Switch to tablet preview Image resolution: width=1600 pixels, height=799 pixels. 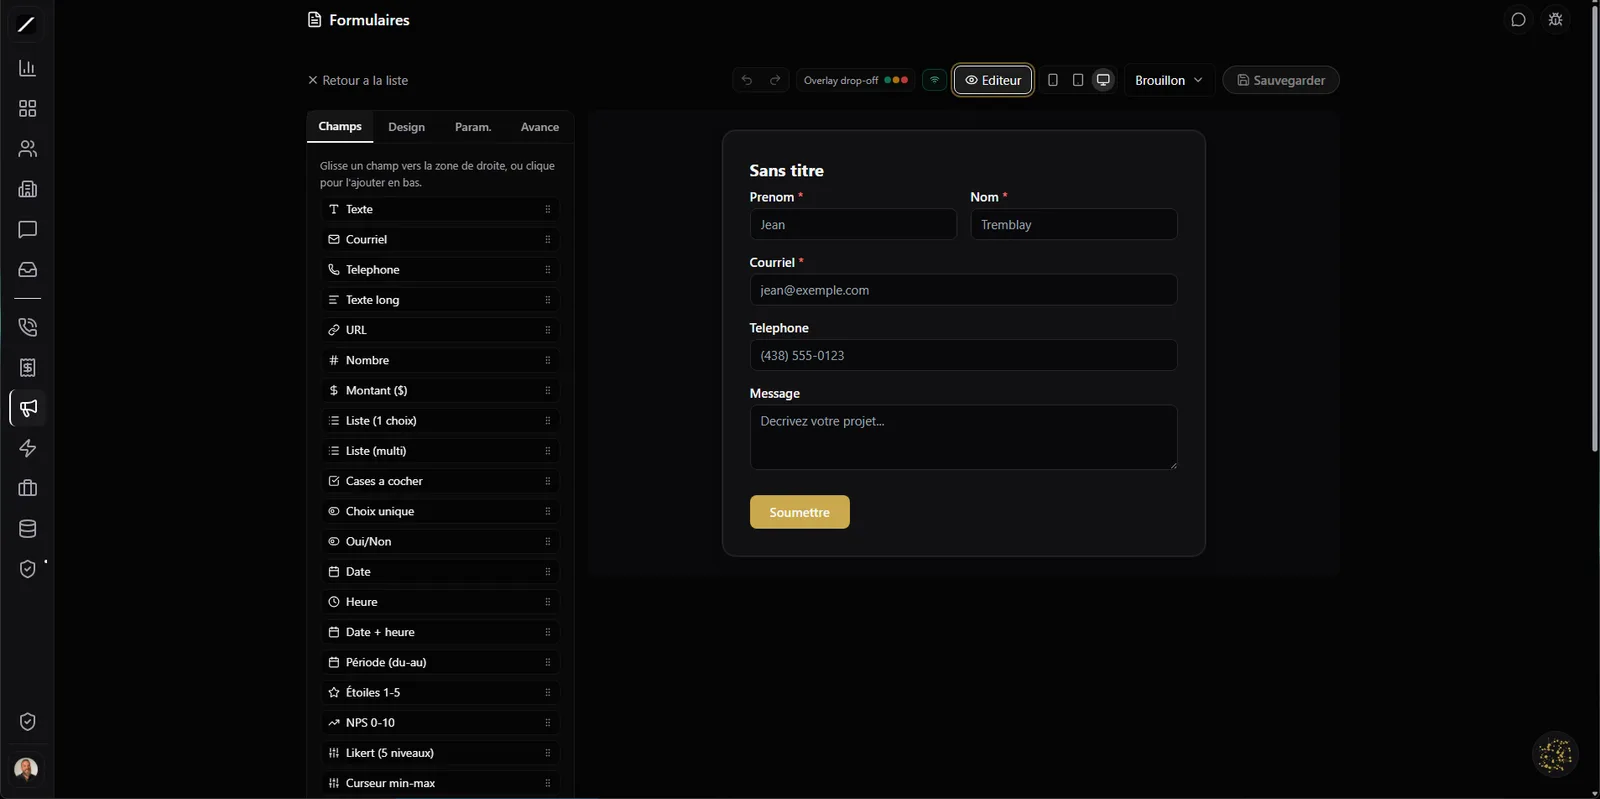(x=1078, y=80)
